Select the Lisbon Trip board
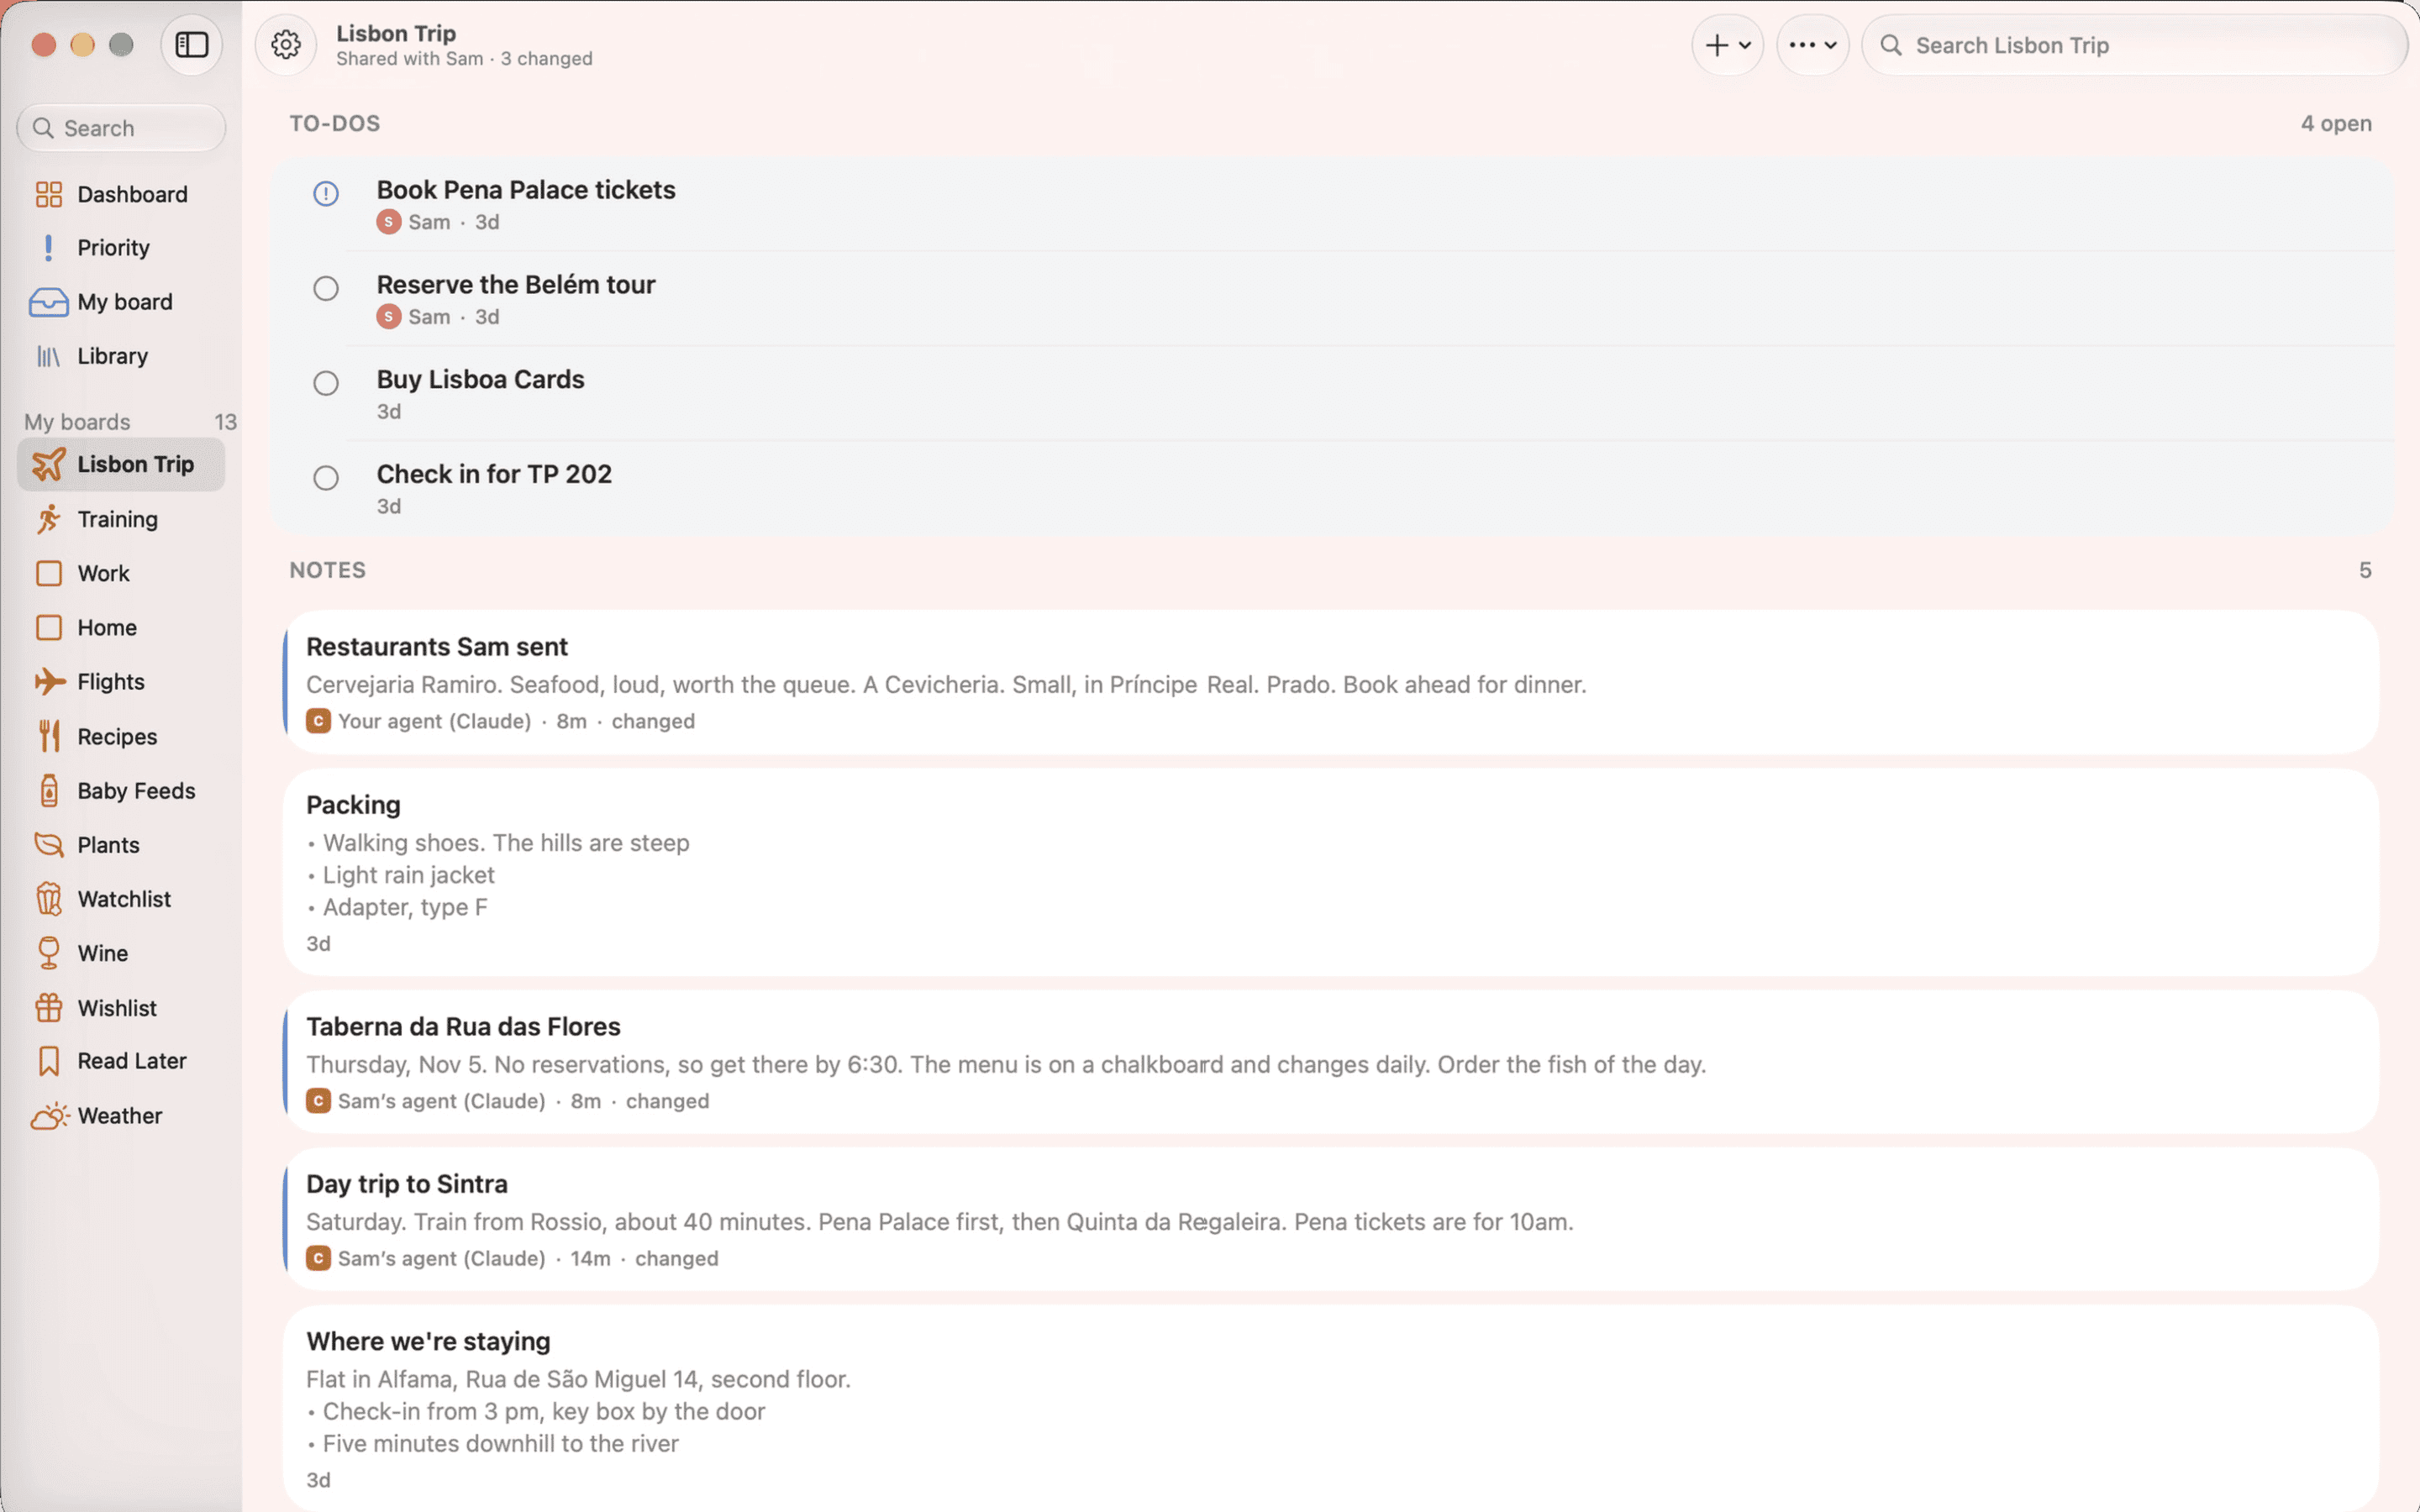 click(x=121, y=465)
